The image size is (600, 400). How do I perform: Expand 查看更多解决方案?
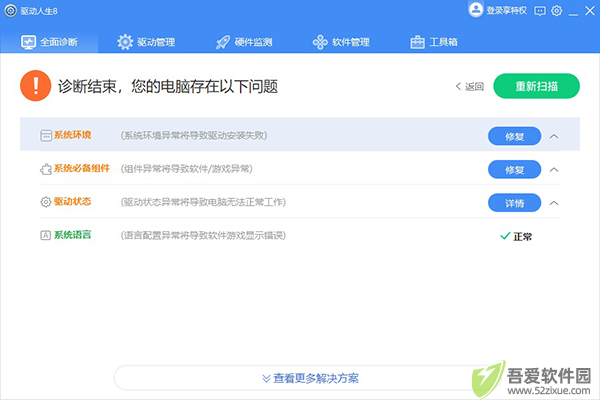[x=310, y=378]
